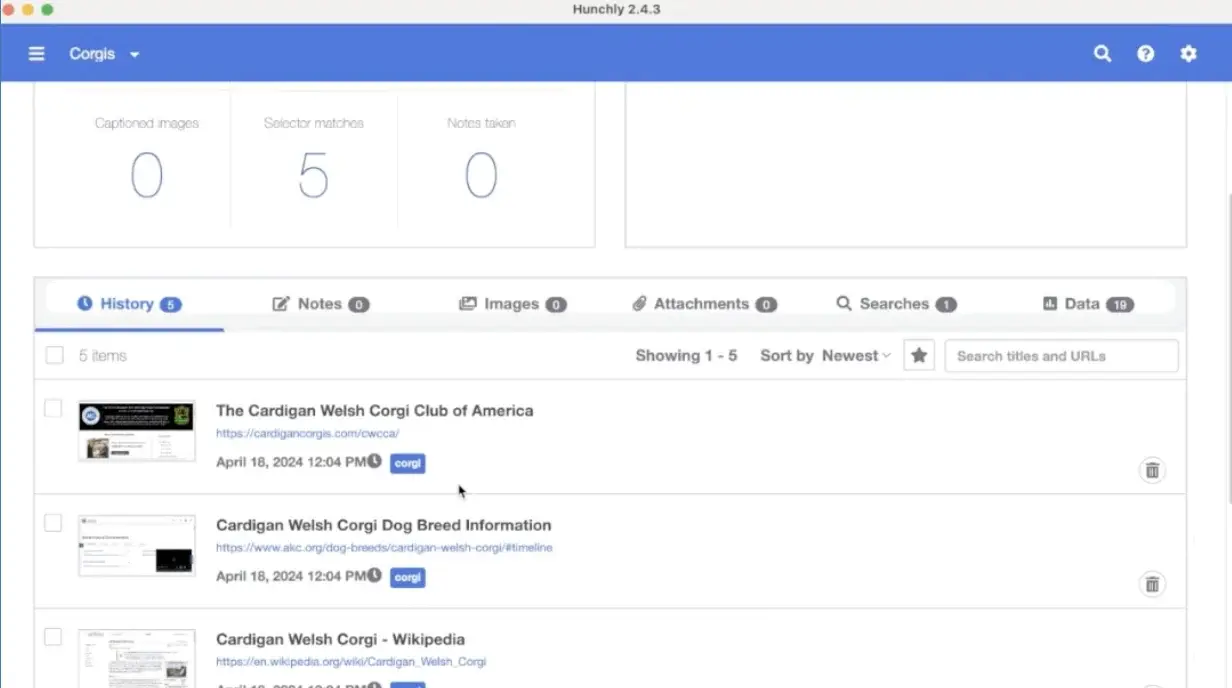The image size is (1232, 688).
Task: Delete the Cardigan Welsh Corgi Club entry via trash icon
Action: 1152,470
